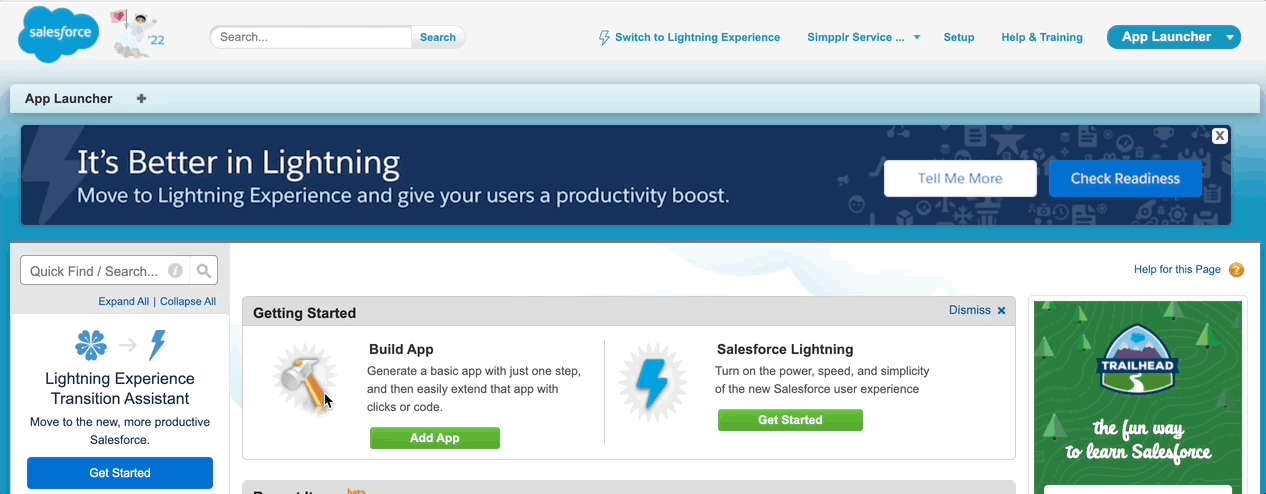Click the green Add App button

pyautogui.click(x=435, y=438)
